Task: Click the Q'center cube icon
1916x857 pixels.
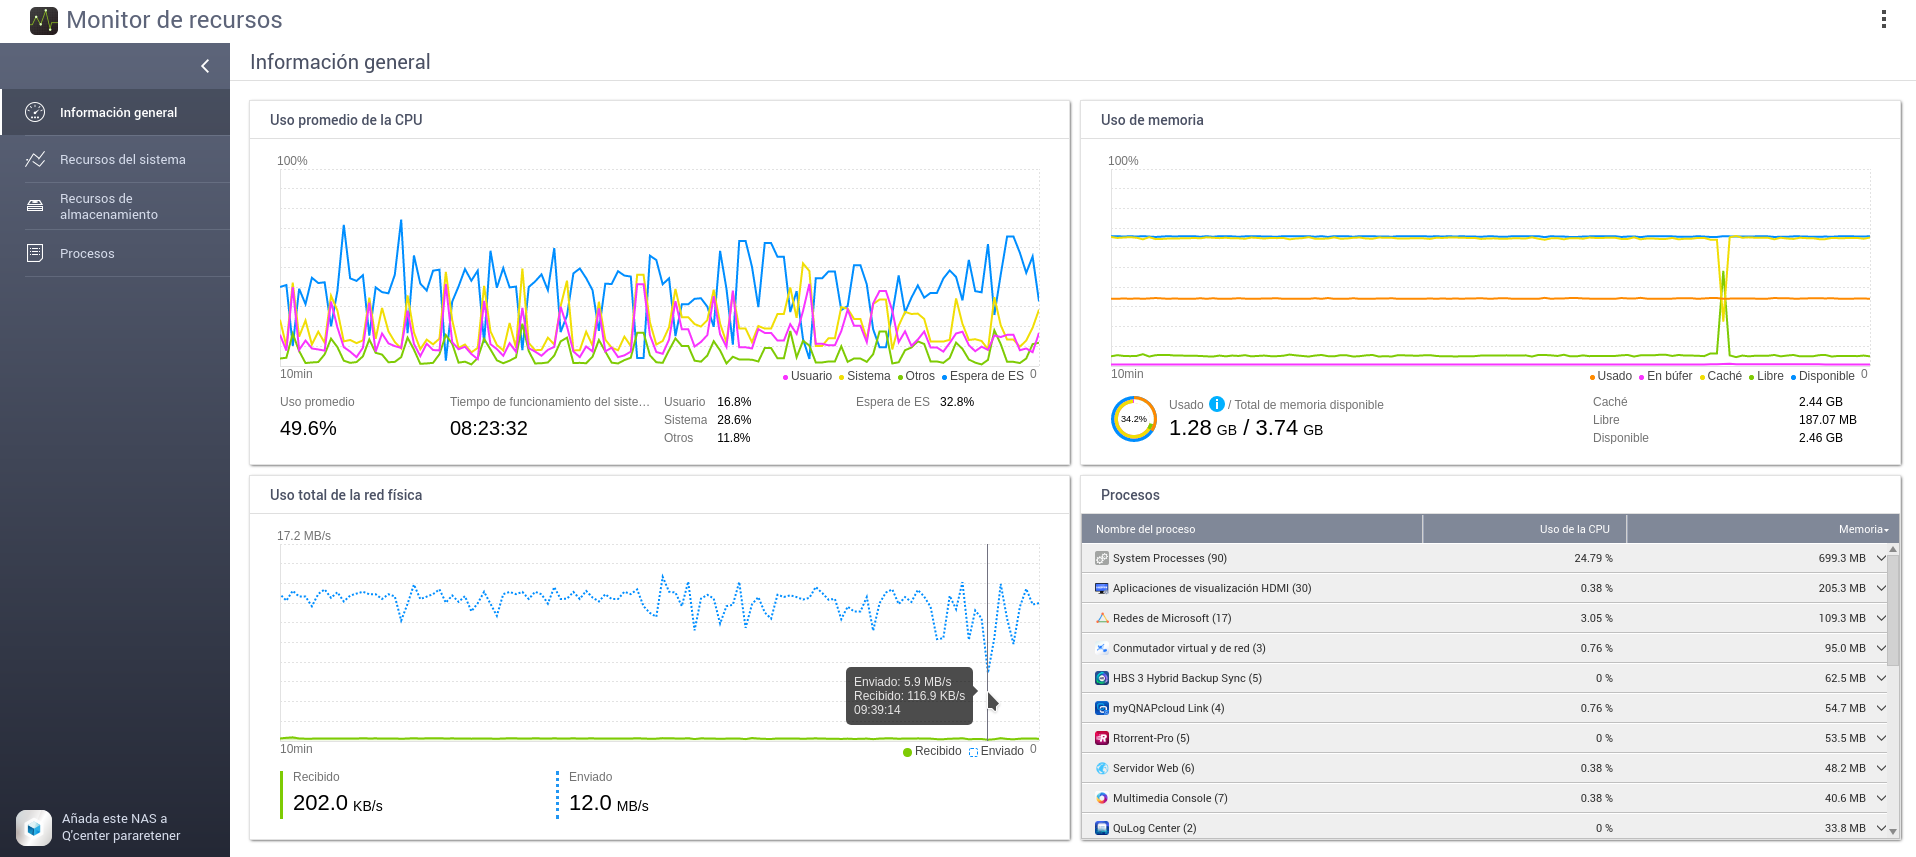Action: (34, 827)
